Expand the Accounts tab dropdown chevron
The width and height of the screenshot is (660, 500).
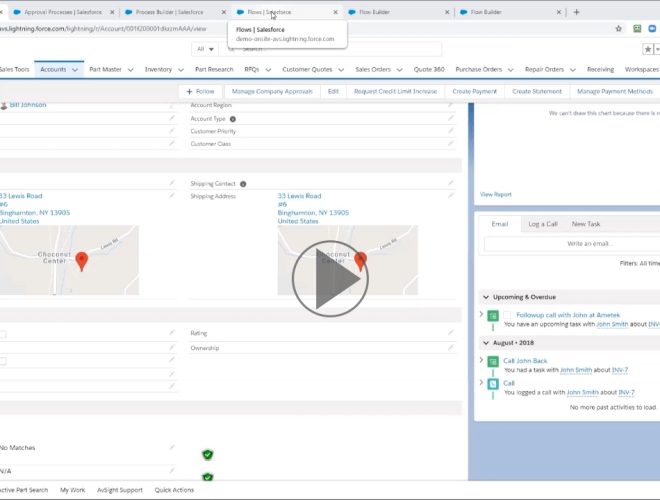click(75, 70)
